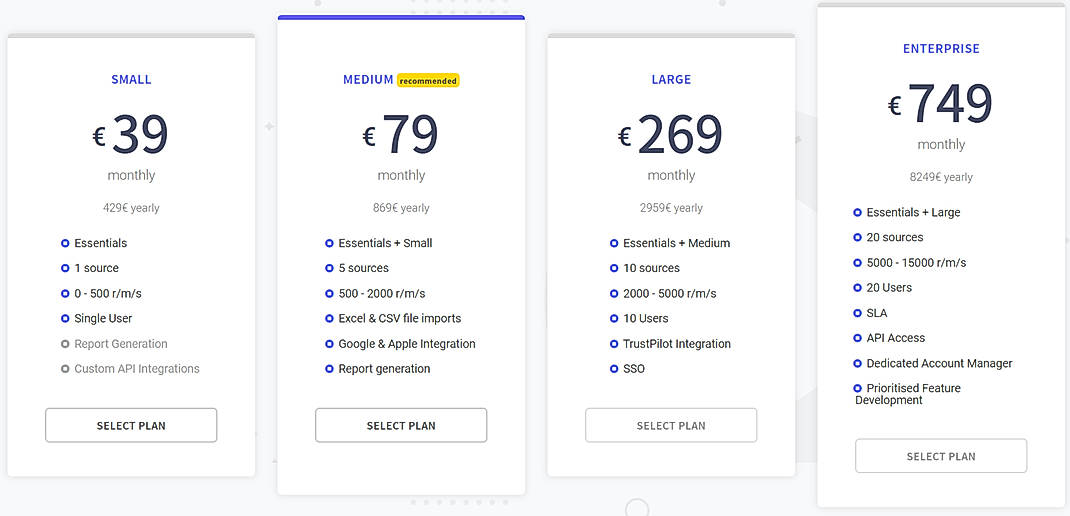
Task: Select the Enterprise plan button
Action: [x=941, y=456]
